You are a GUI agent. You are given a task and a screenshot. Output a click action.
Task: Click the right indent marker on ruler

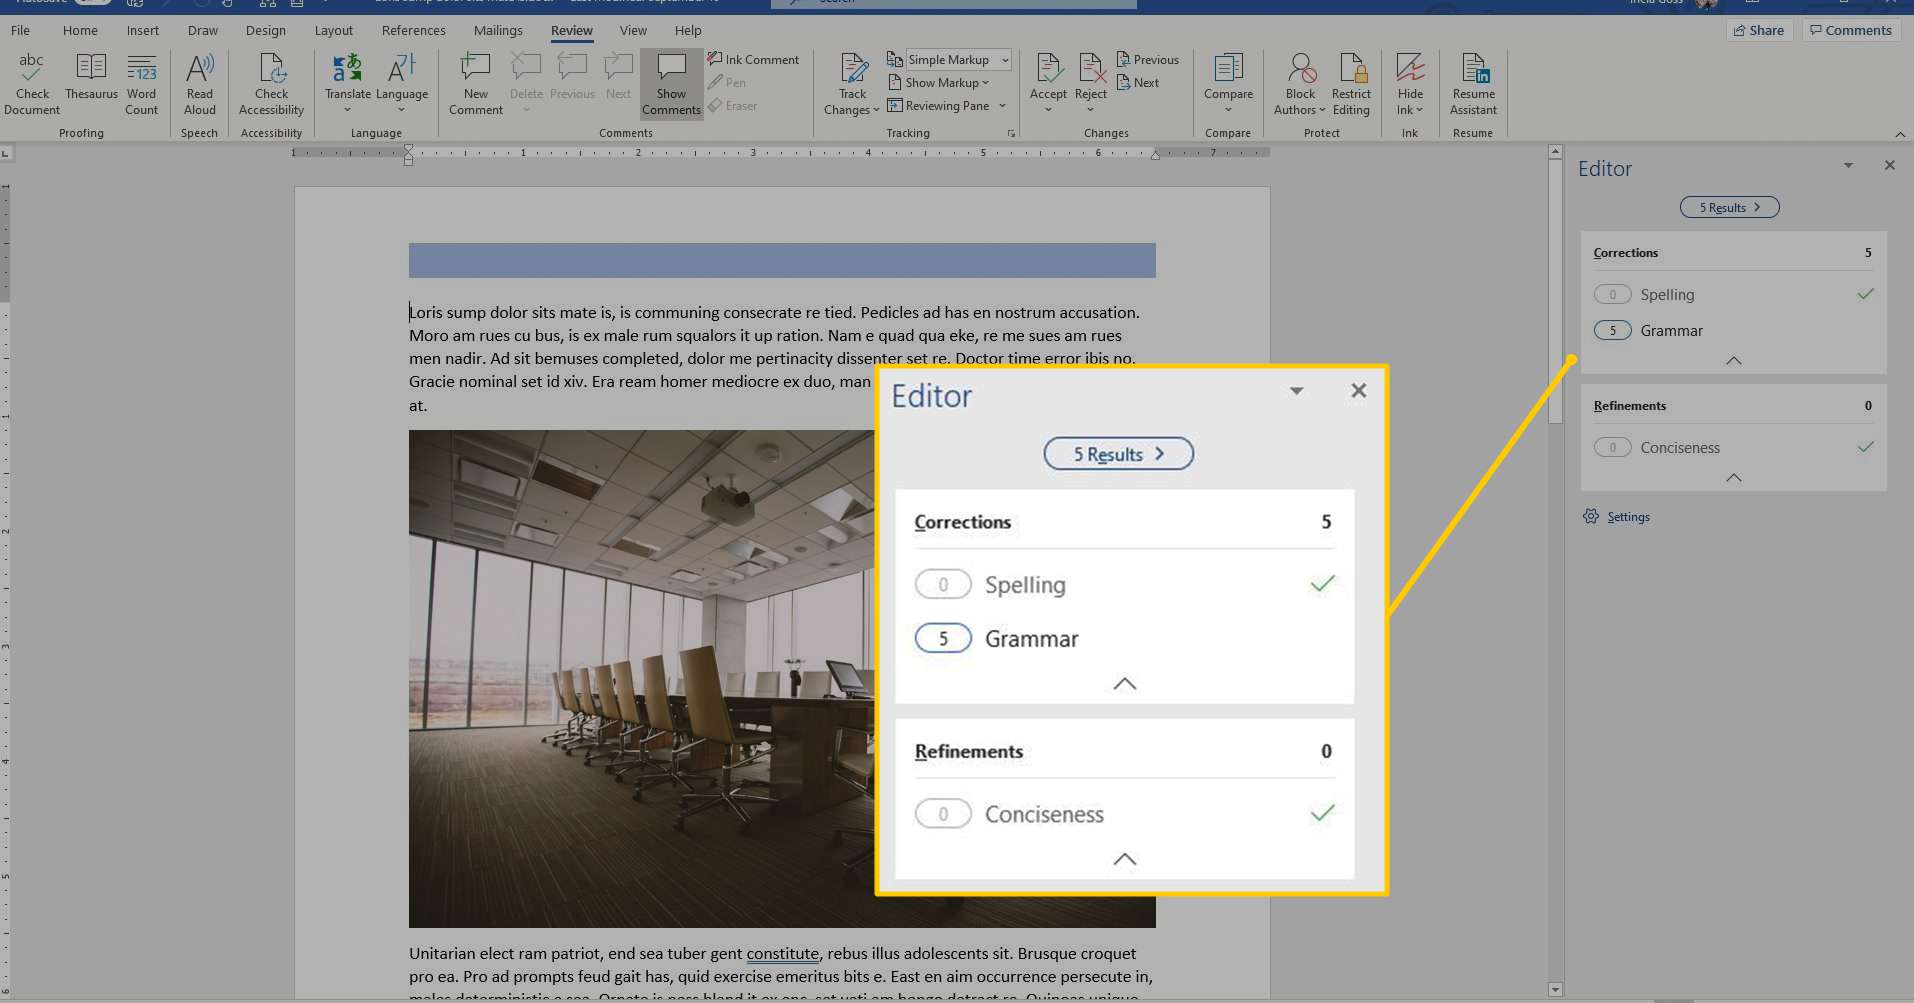tap(1155, 155)
